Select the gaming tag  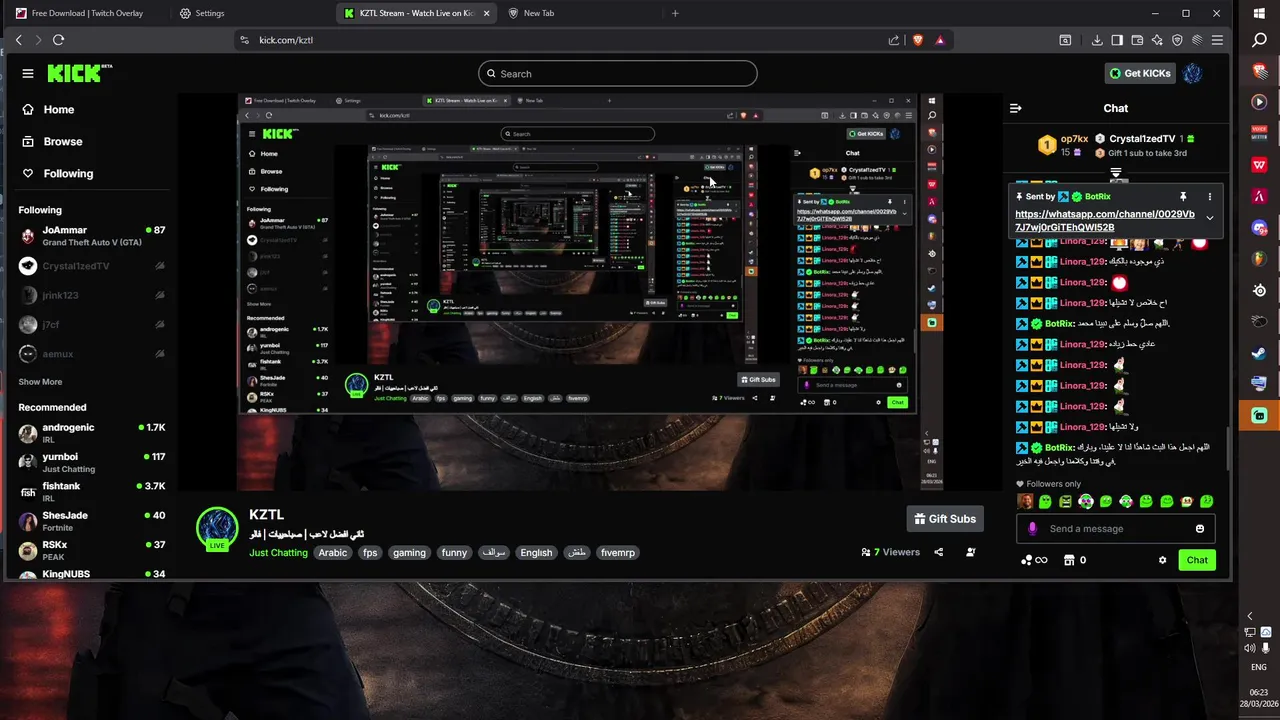click(x=409, y=552)
